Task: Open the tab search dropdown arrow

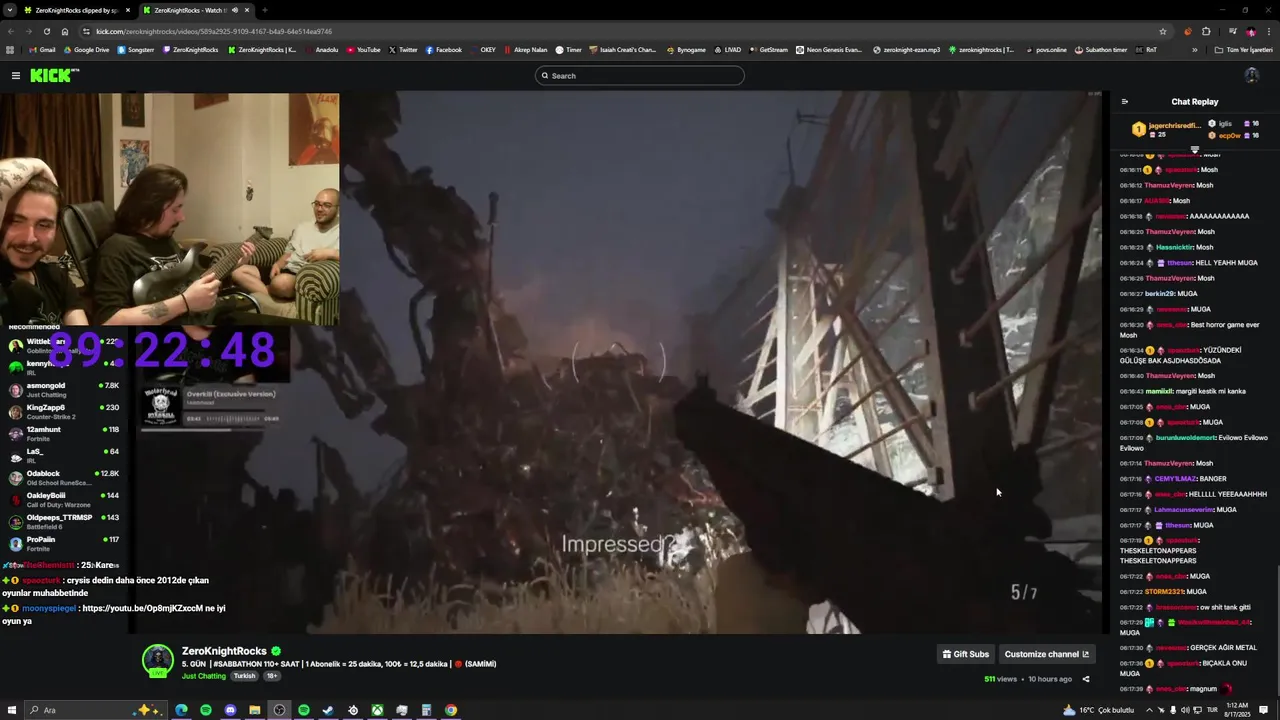Action: [x=10, y=10]
